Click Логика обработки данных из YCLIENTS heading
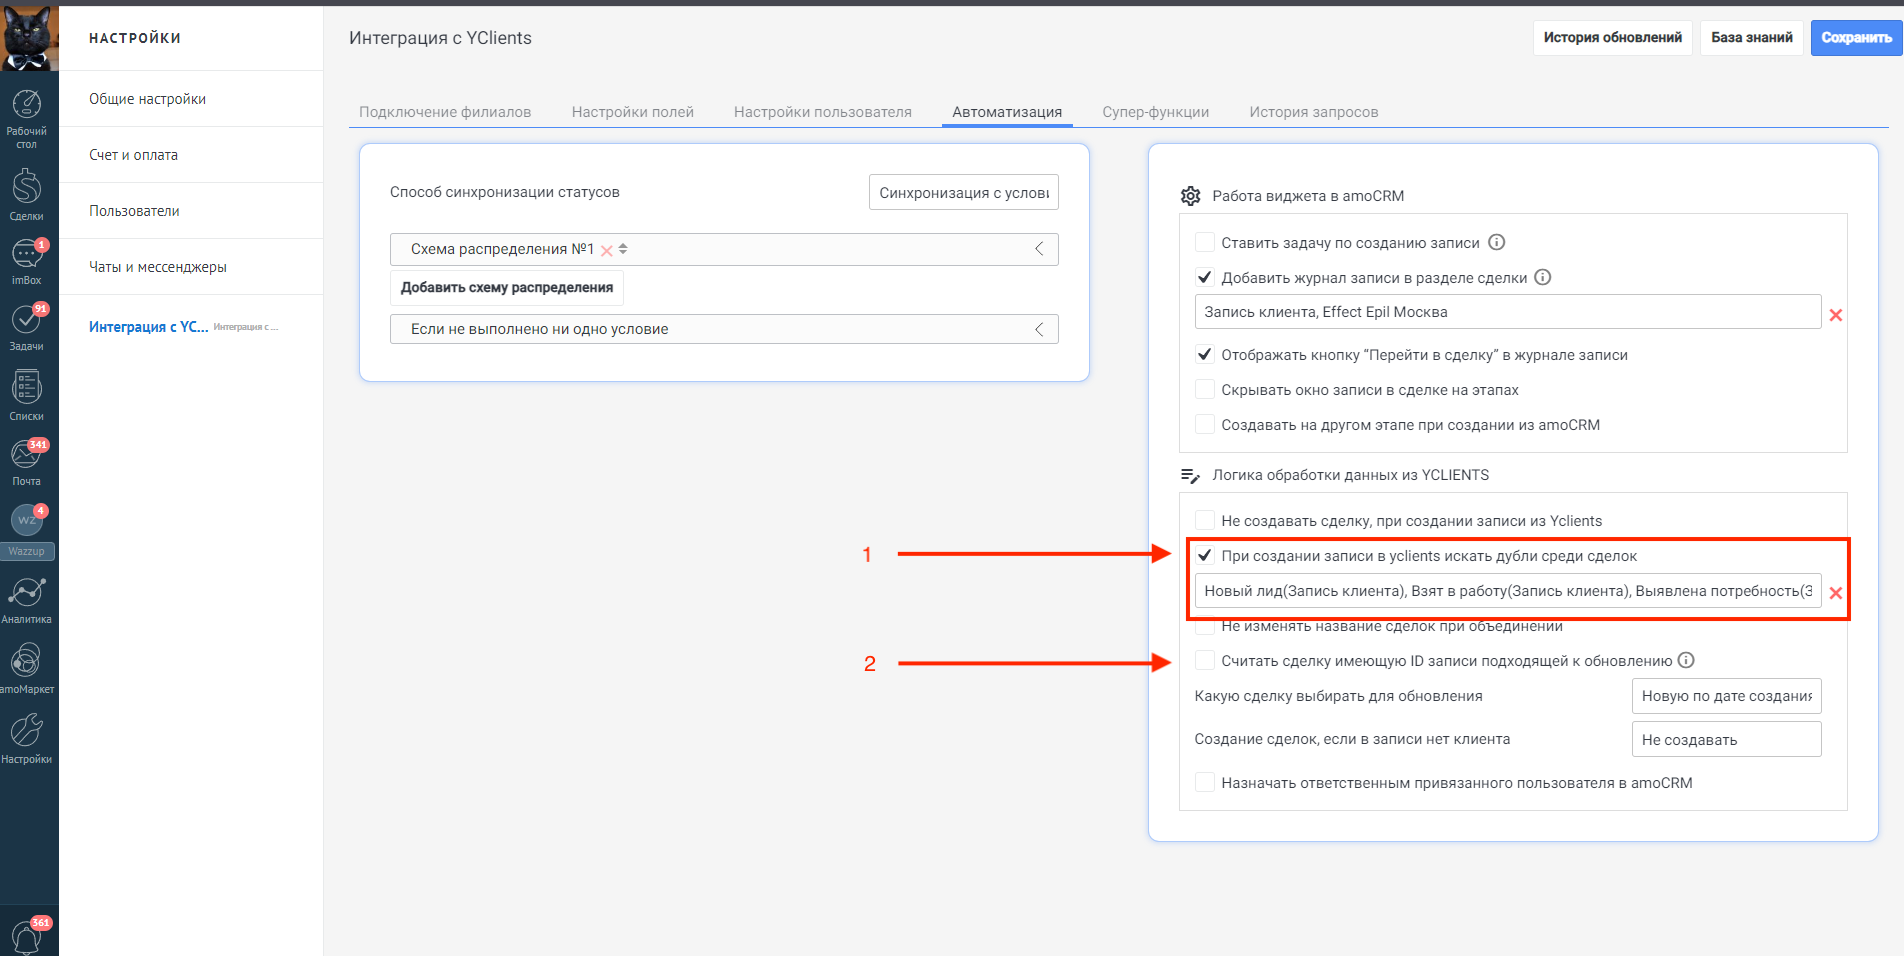The width and height of the screenshot is (1904, 956). (x=1351, y=475)
